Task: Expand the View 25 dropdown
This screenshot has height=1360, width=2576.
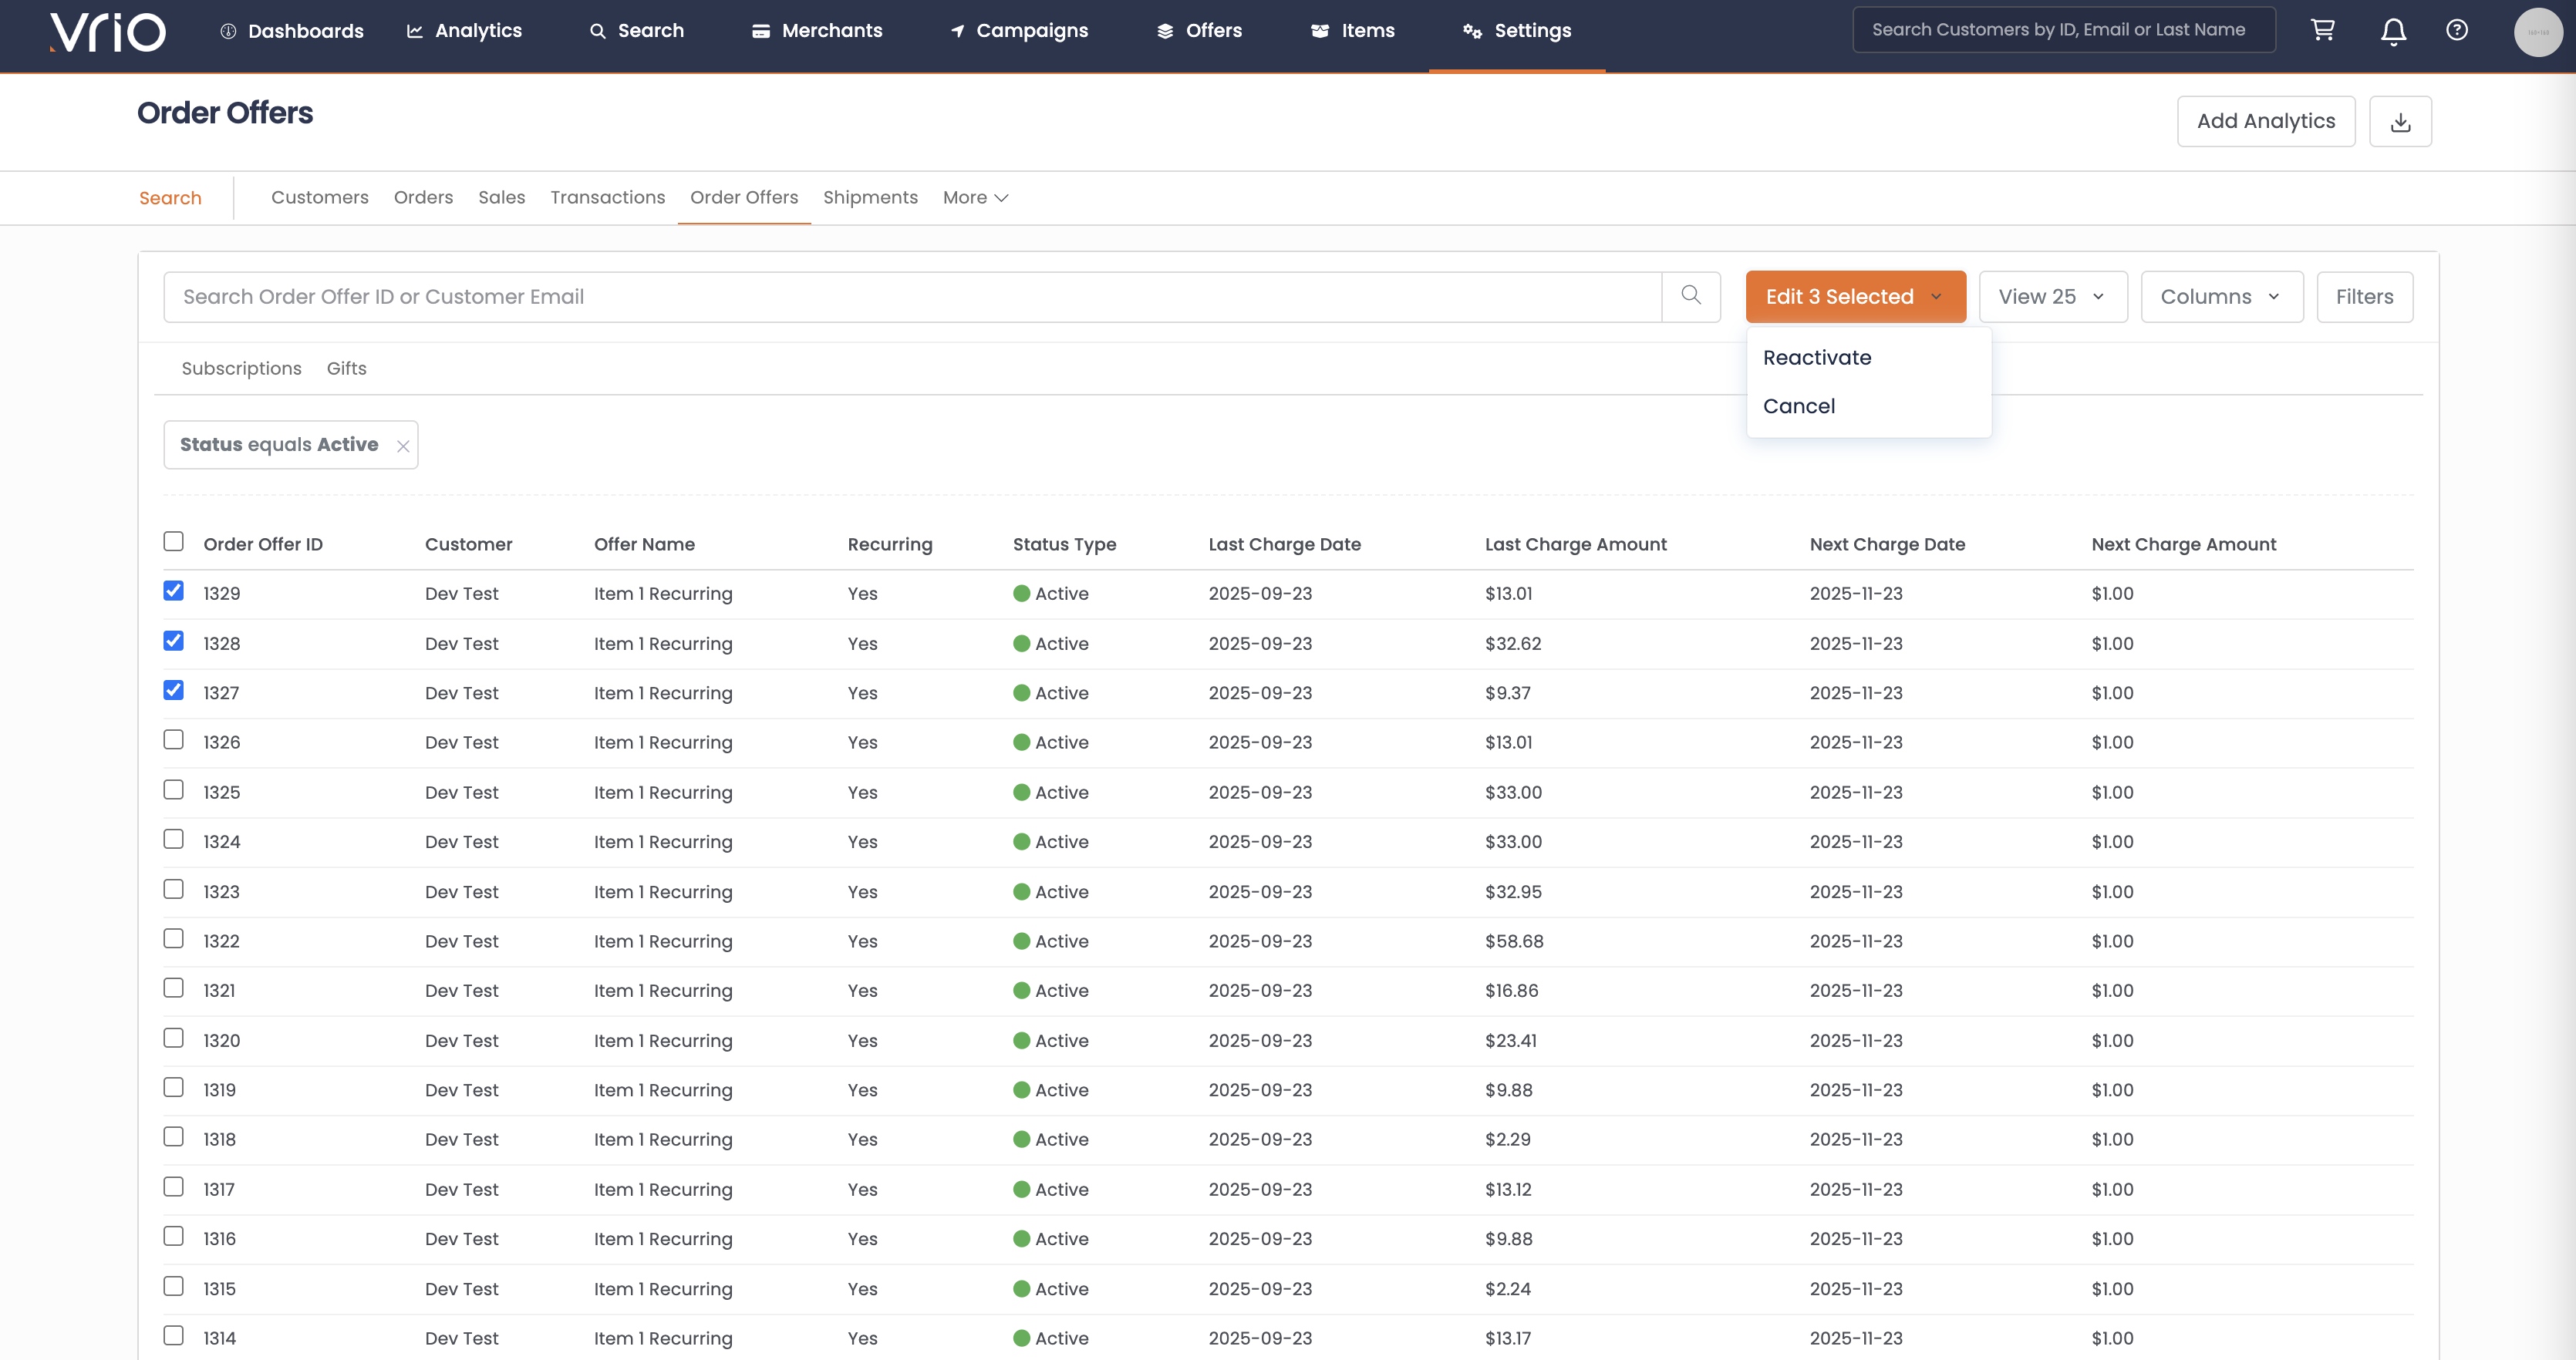Action: [x=2052, y=297]
